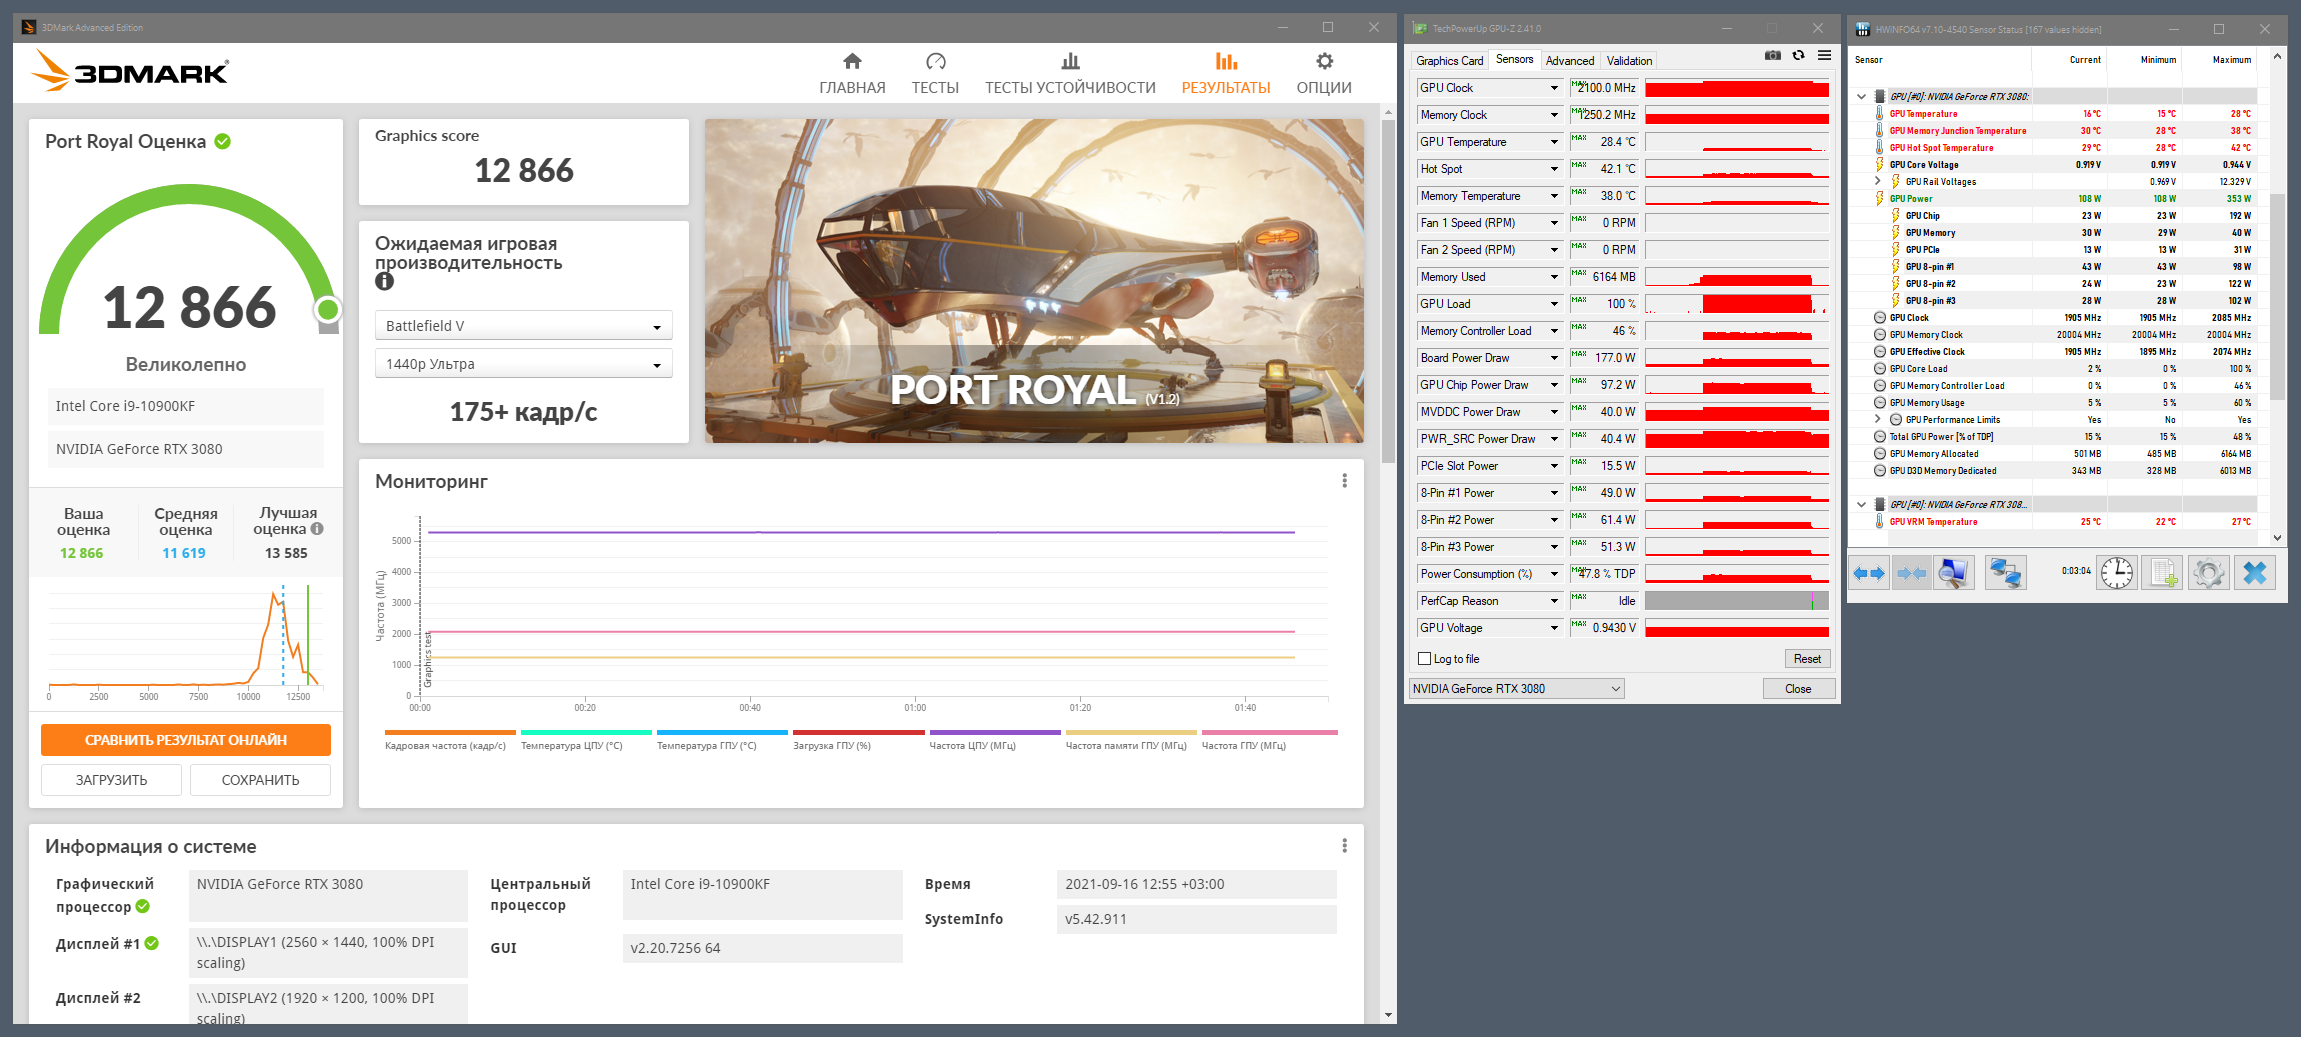Open GPU-Z PerfCap Reason dropdown
The height and width of the screenshot is (1037, 2301).
[x=1554, y=601]
